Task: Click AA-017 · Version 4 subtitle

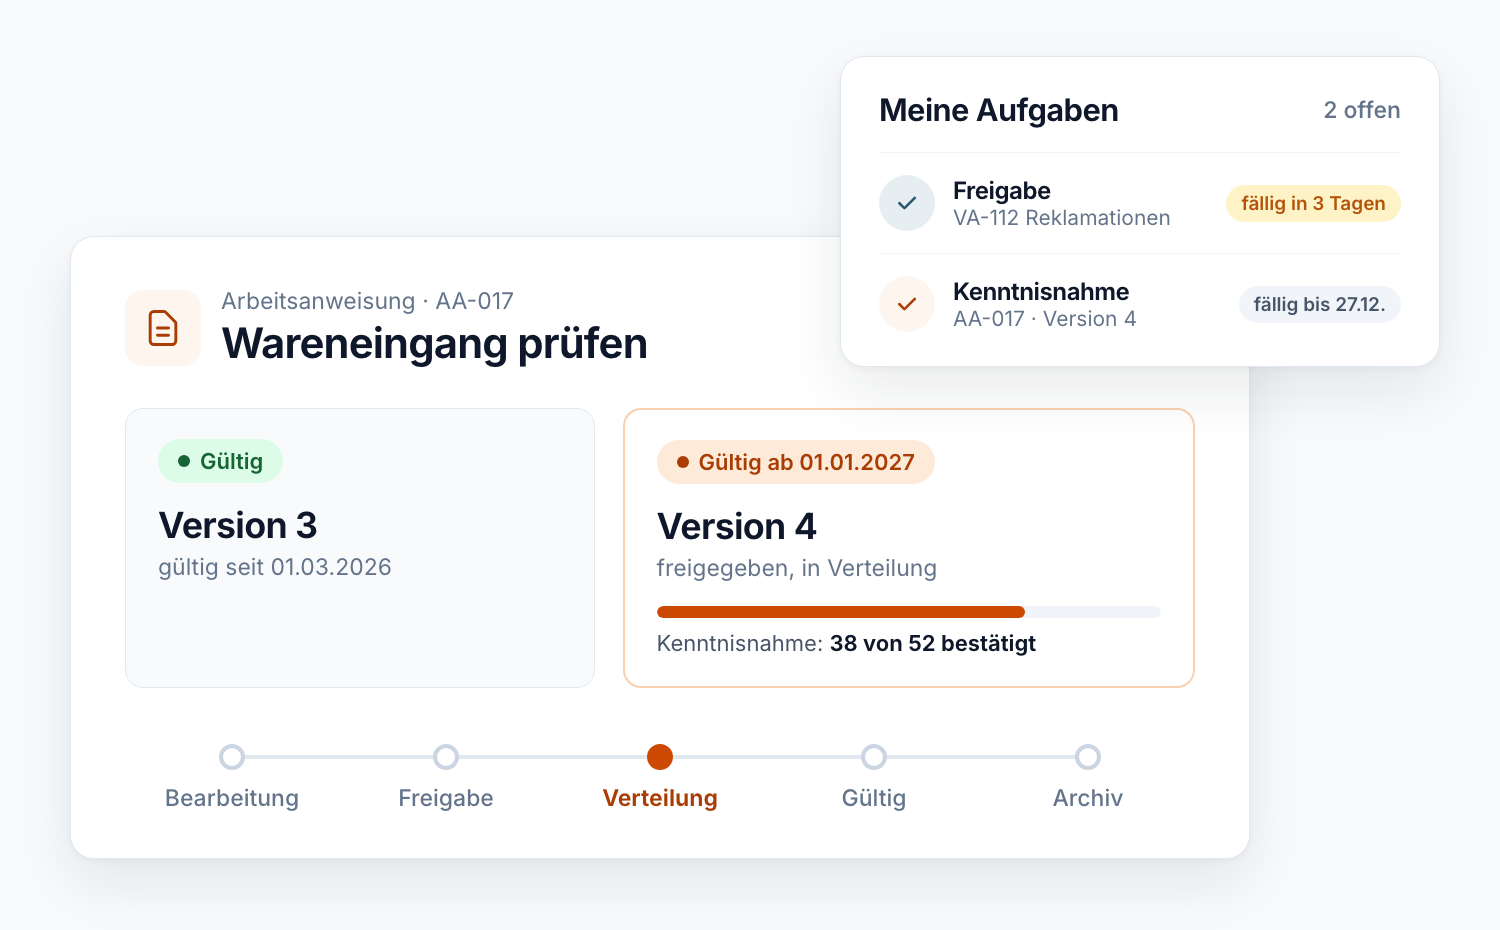Action: (x=1045, y=319)
